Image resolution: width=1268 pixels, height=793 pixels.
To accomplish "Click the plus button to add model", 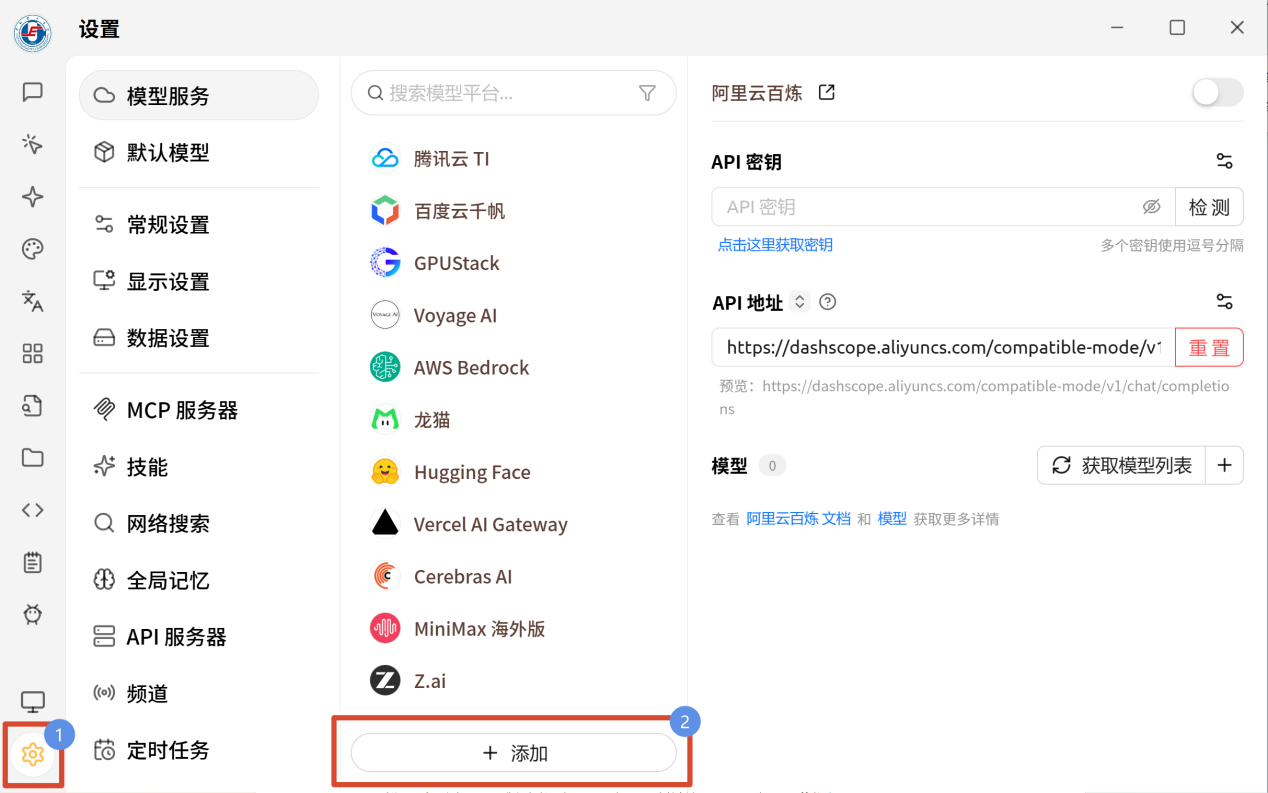I will point(1225,465).
